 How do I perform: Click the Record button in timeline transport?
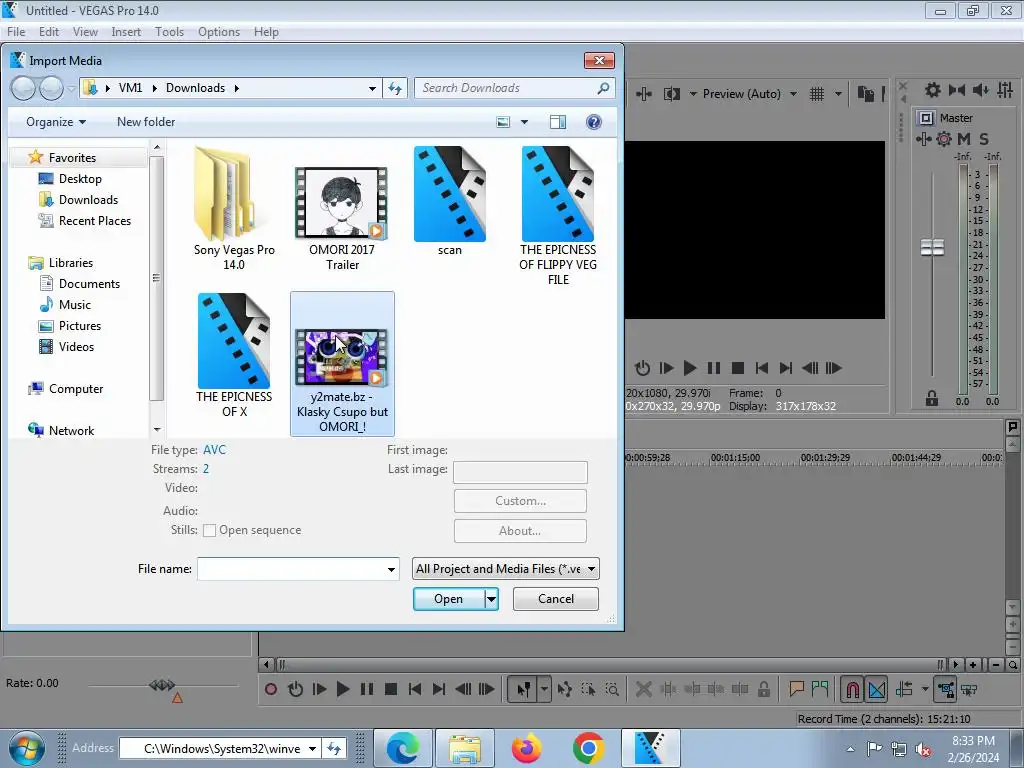pos(270,689)
